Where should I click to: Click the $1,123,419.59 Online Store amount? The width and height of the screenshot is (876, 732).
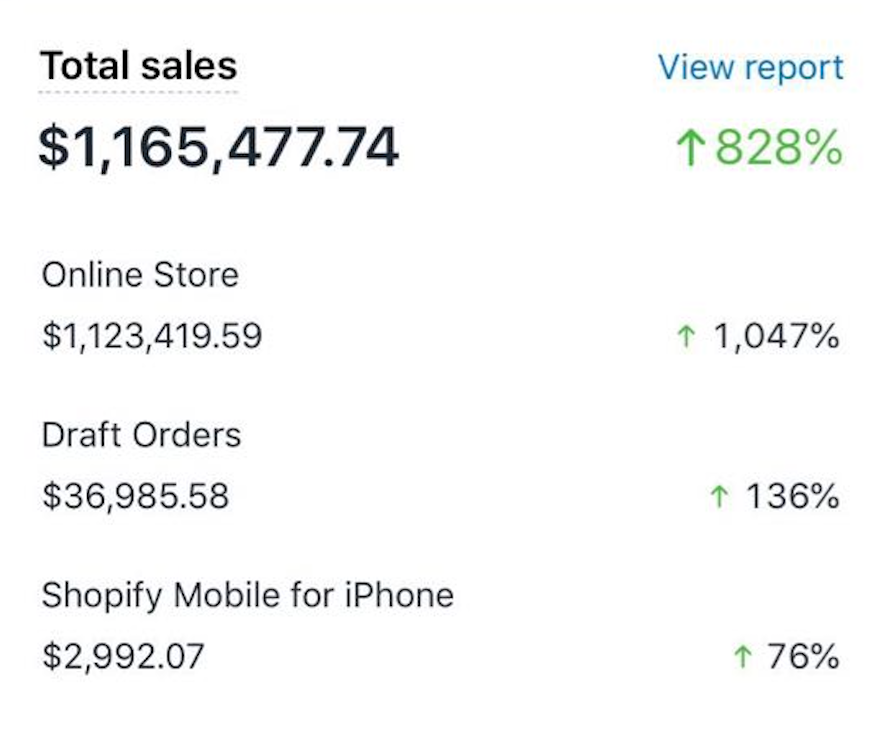pos(152,336)
